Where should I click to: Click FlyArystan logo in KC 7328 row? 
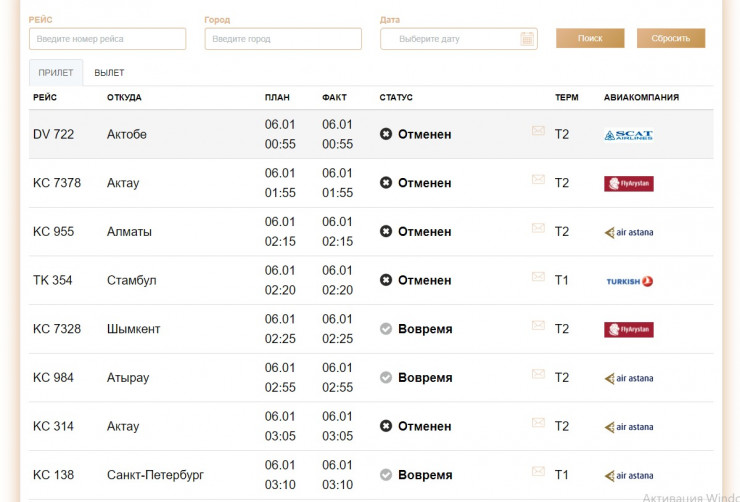pyautogui.click(x=628, y=330)
